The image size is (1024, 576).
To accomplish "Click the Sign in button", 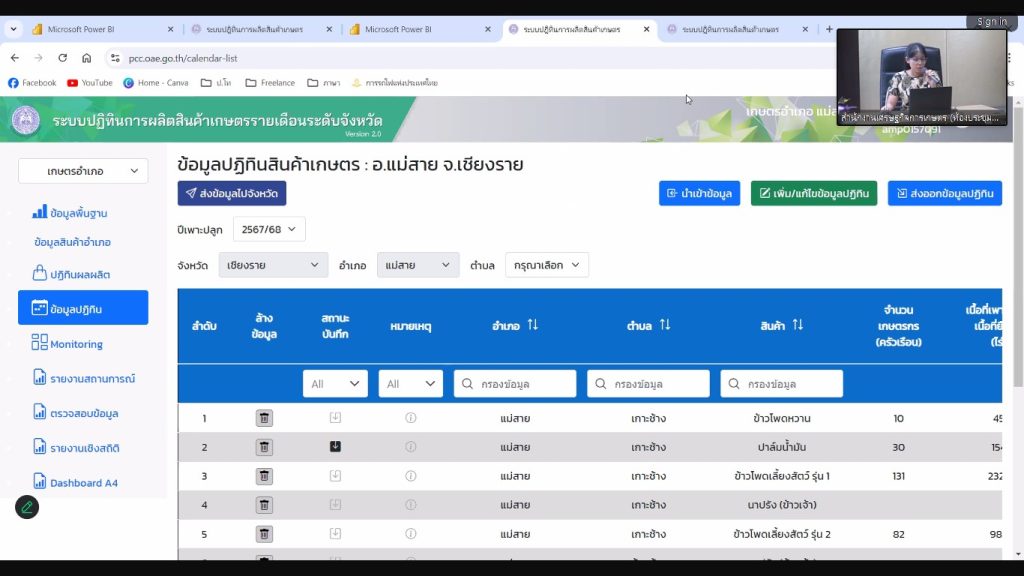I will click(991, 22).
